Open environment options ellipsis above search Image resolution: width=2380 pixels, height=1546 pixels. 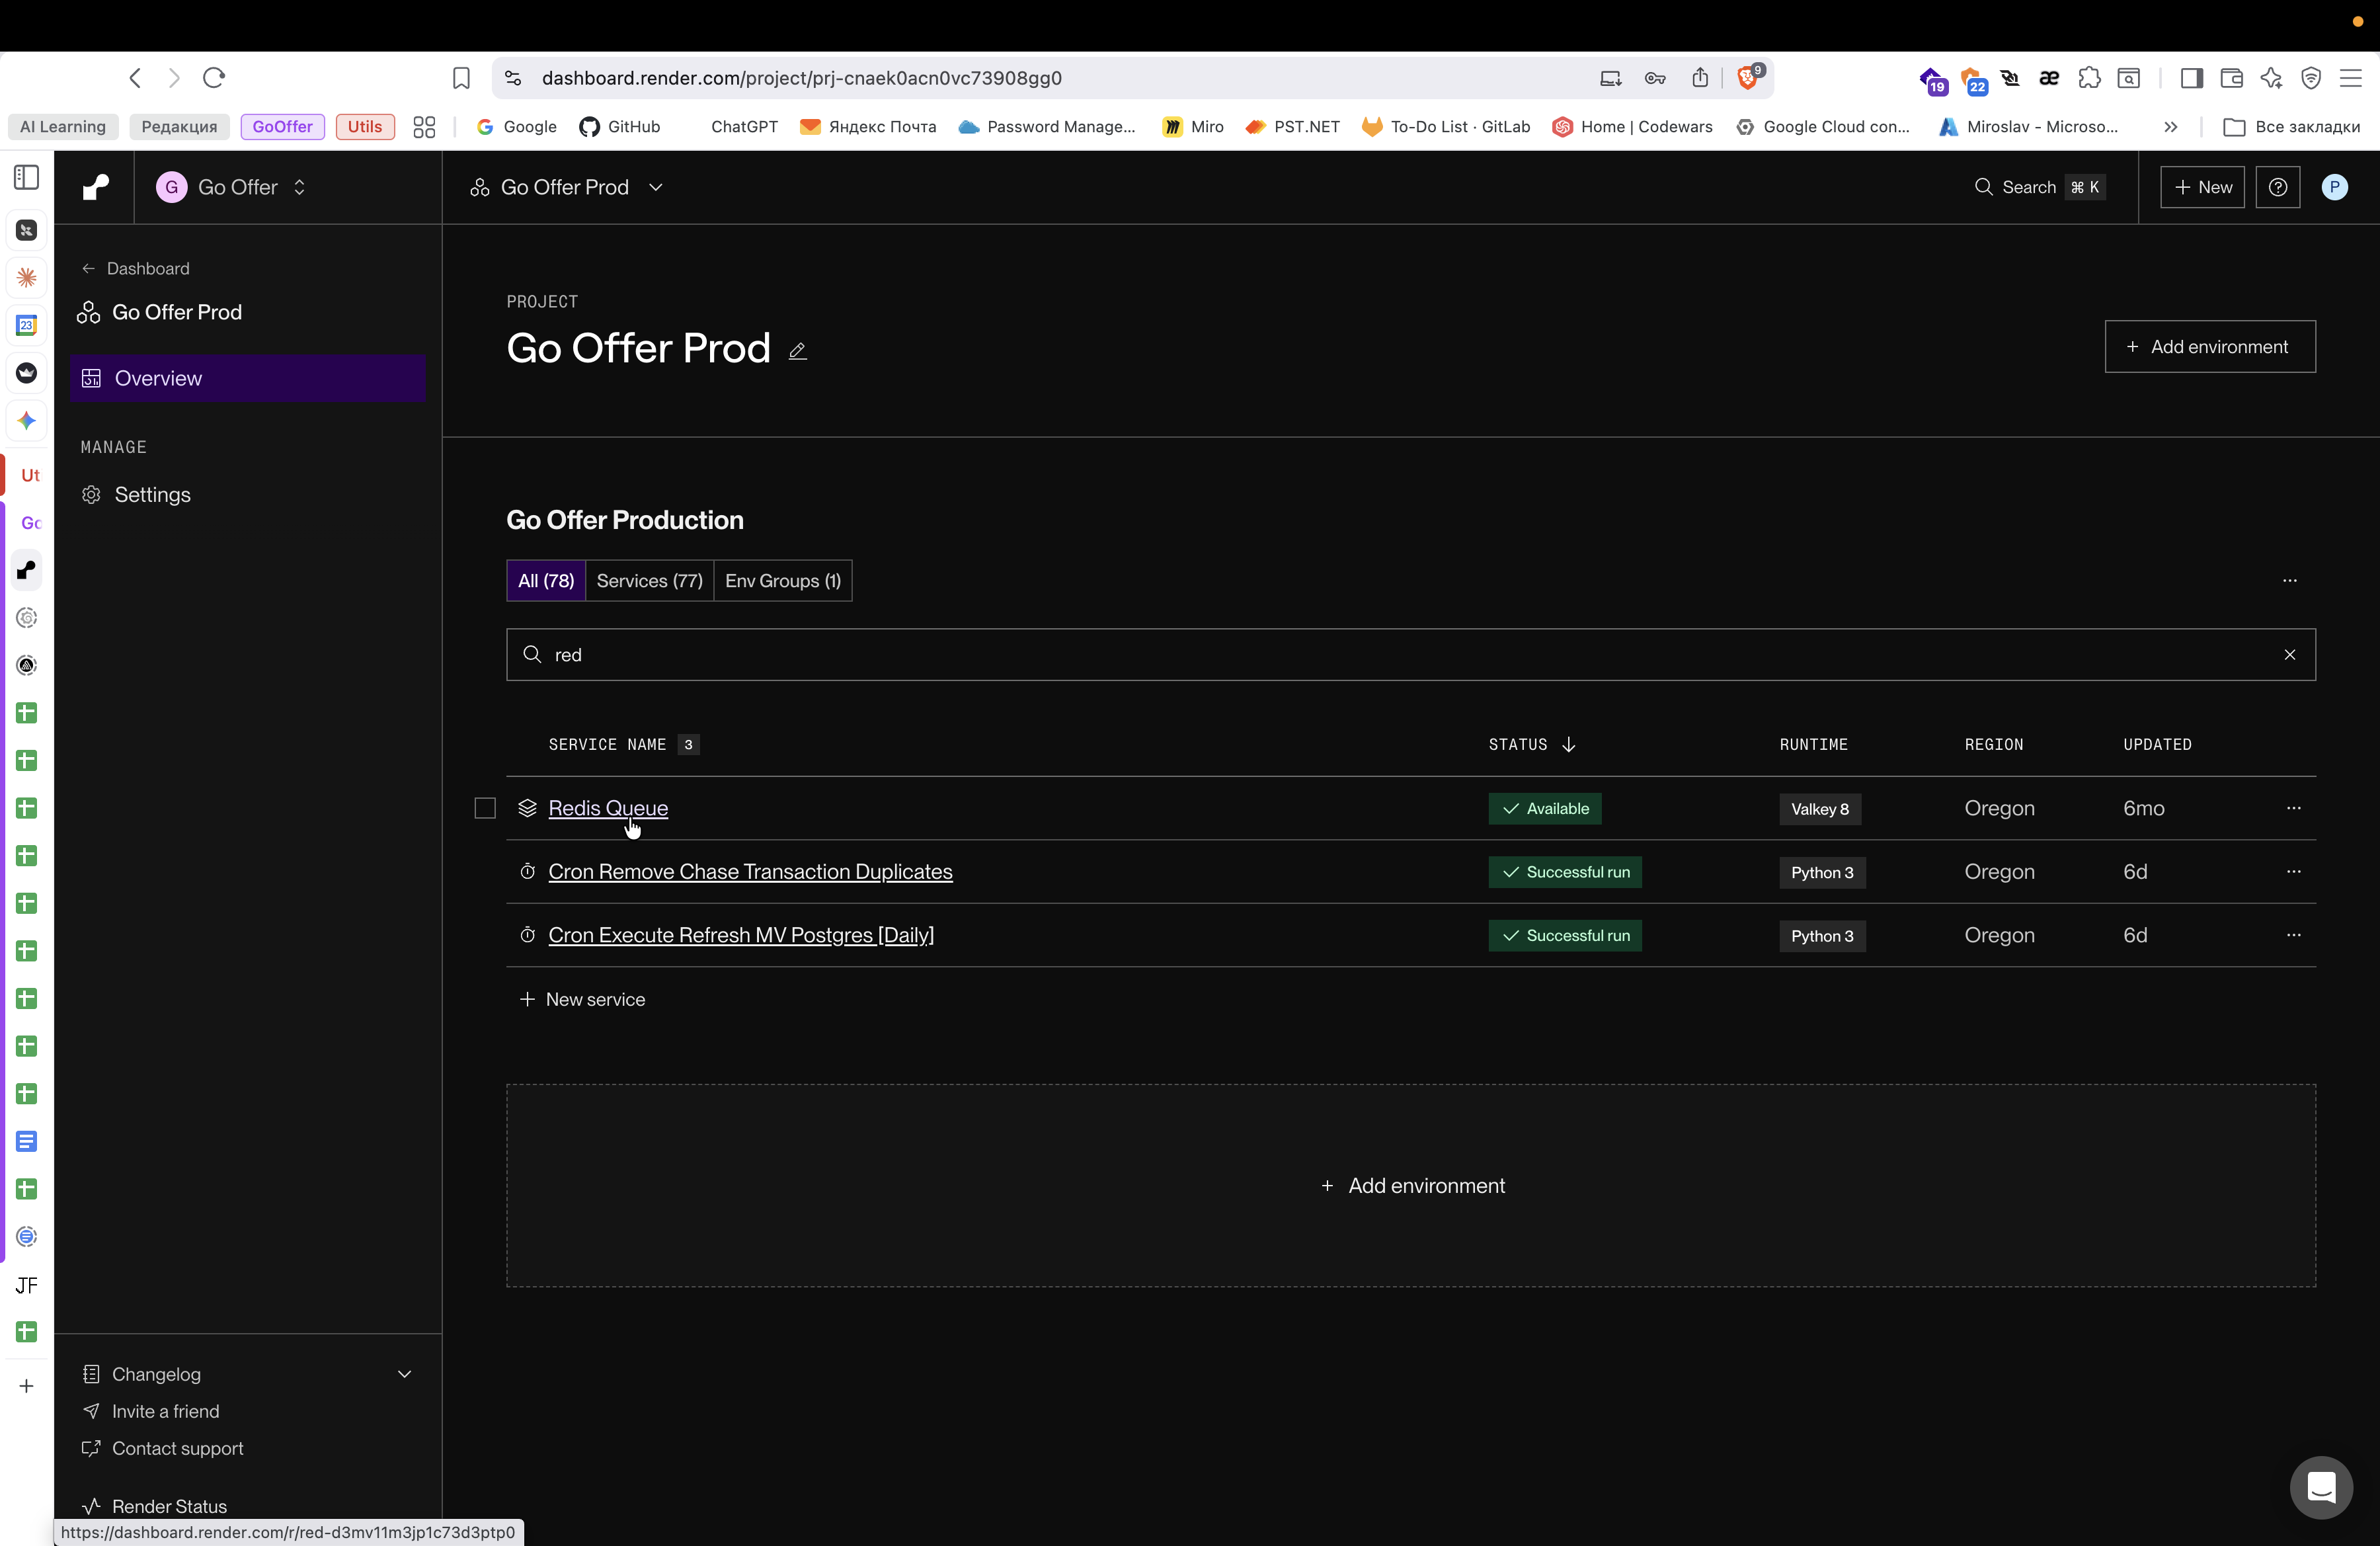tap(2289, 581)
